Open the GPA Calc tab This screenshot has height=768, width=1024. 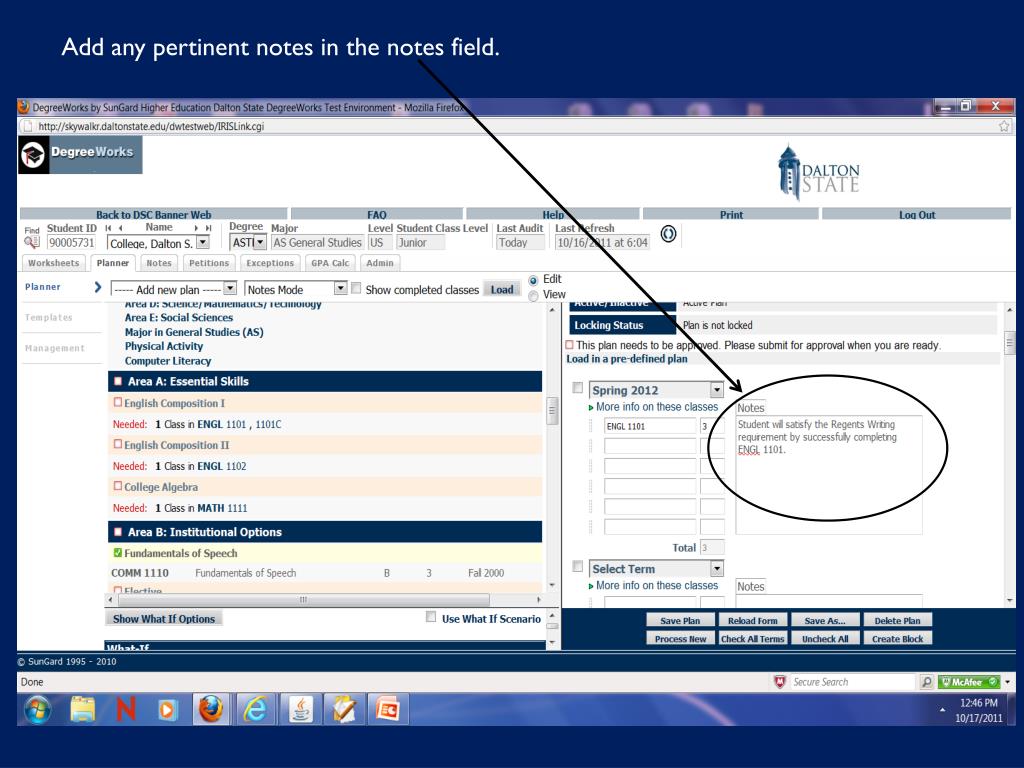(x=330, y=263)
